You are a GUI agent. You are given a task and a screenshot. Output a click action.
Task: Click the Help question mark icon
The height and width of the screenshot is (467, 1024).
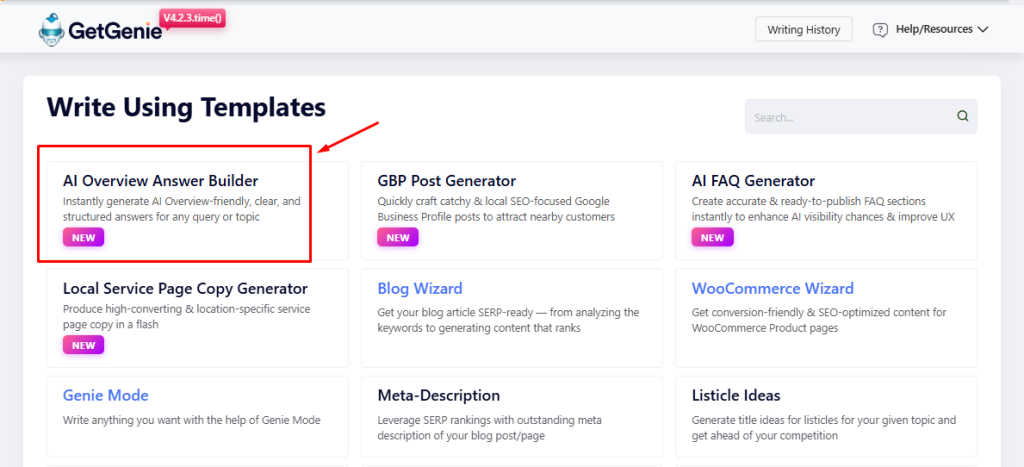880,30
